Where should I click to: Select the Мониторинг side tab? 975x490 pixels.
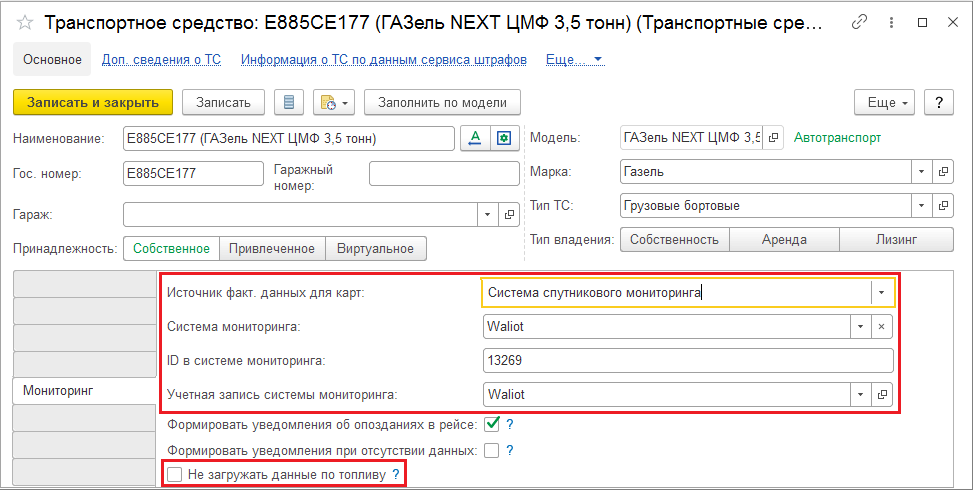58,391
